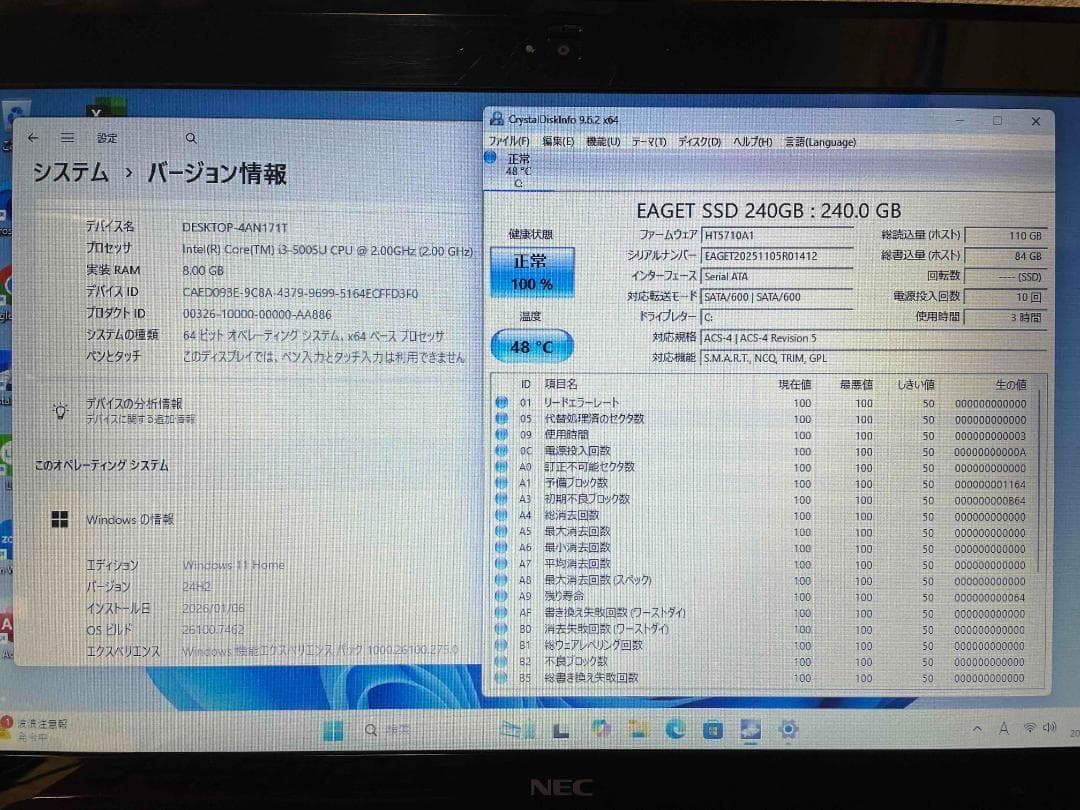Click the 正常 100 % health status button
Screen dimensions: 1080x810
coord(532,272)
